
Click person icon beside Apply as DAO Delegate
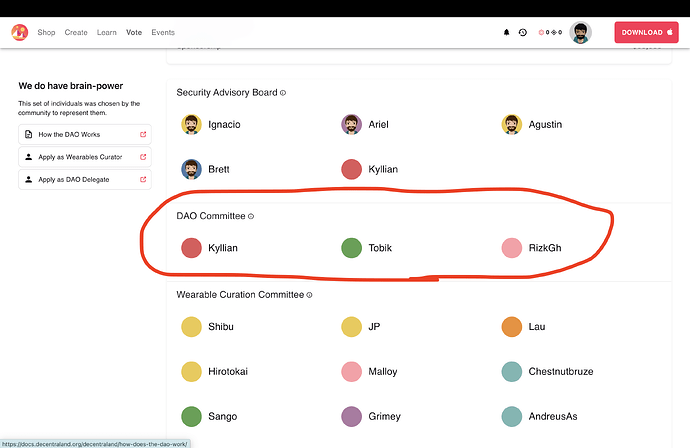coord(29,179)
